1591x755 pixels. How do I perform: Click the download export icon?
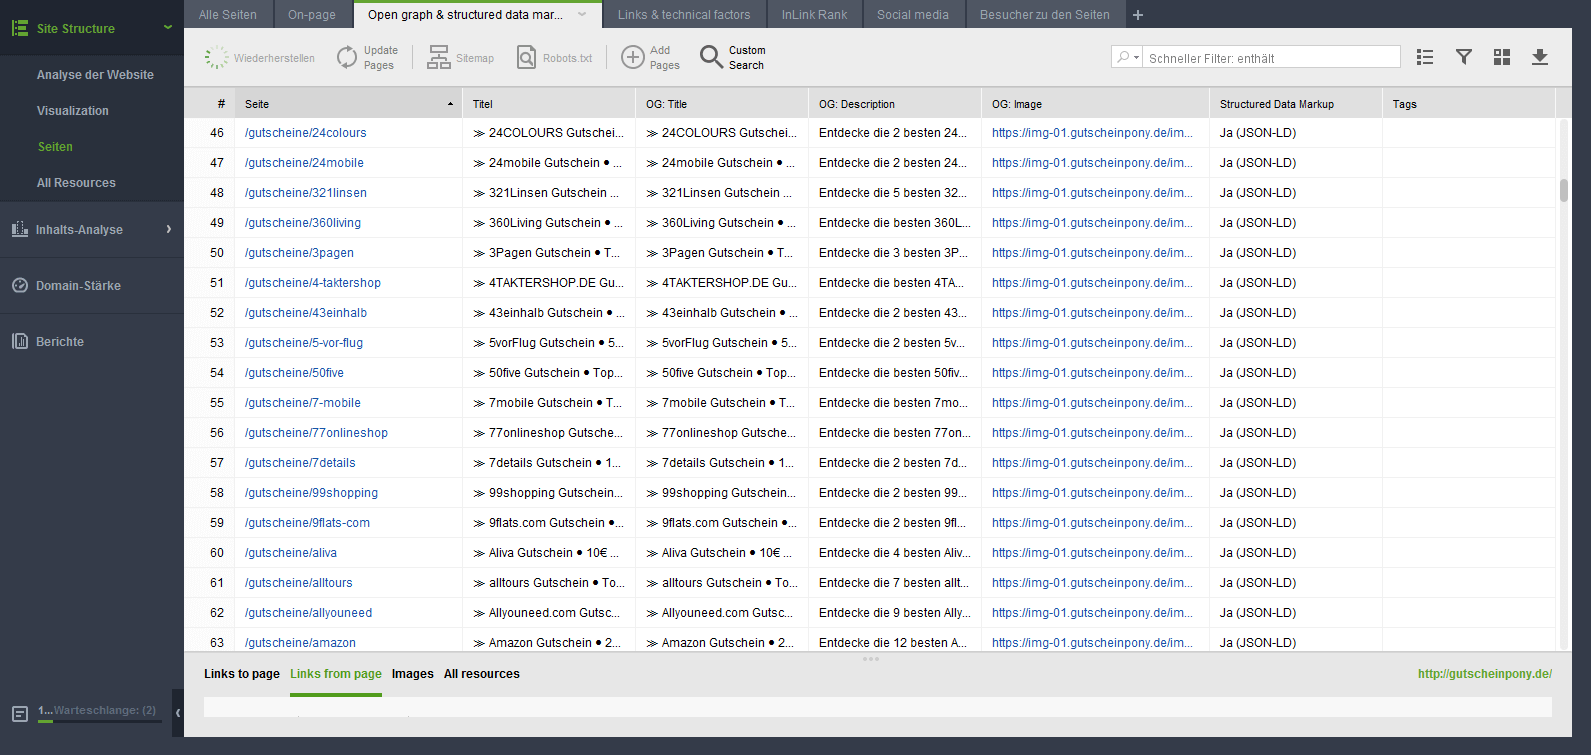click(x=1540, y=58)
